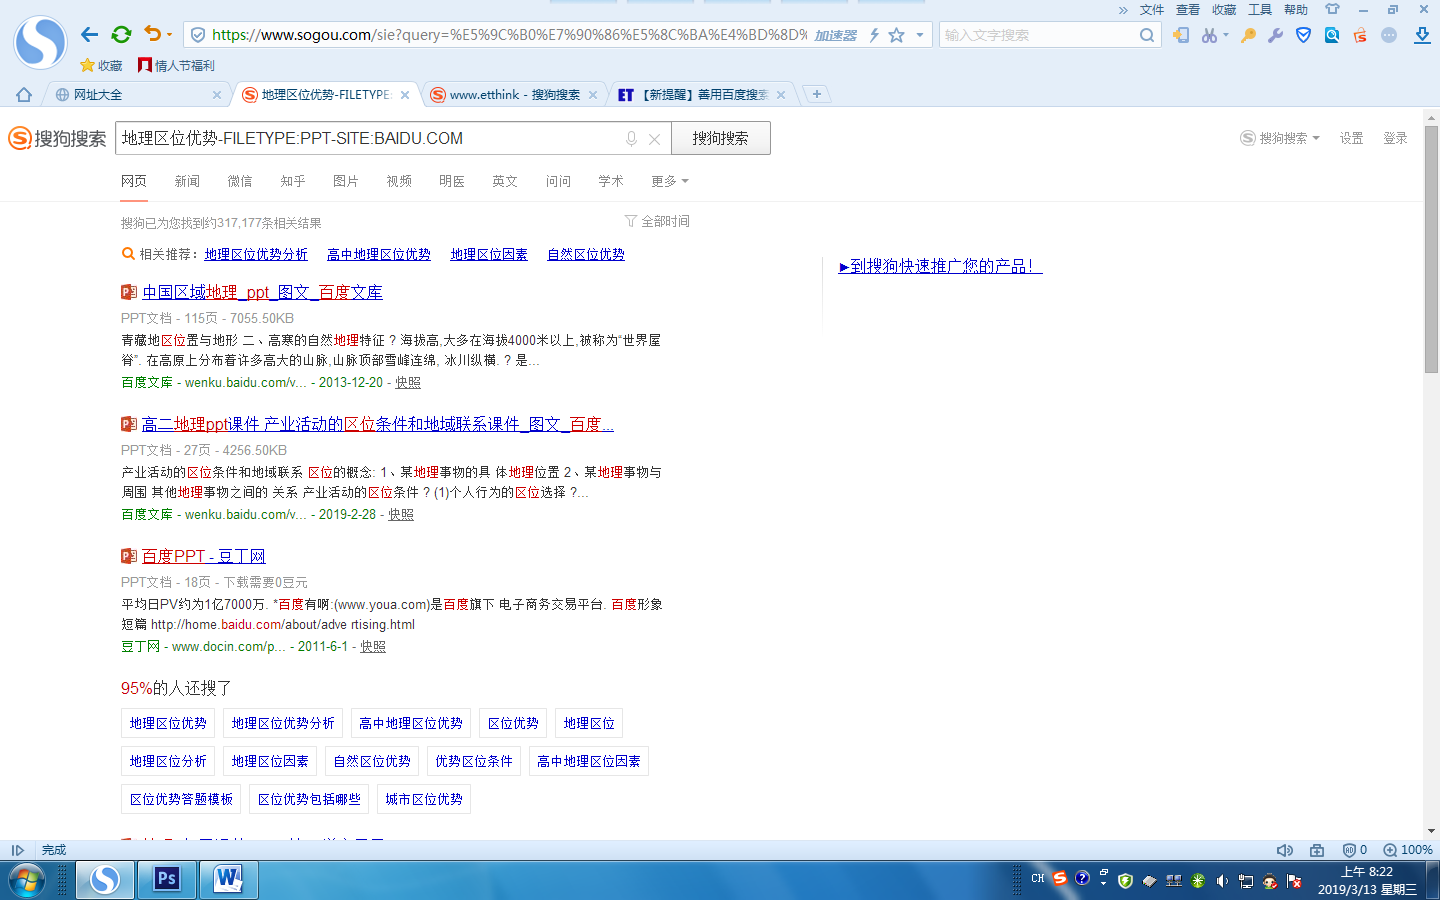1440x900 pixels.
Task: Open Photoshop from the taskbar
Action: (167, 879)
